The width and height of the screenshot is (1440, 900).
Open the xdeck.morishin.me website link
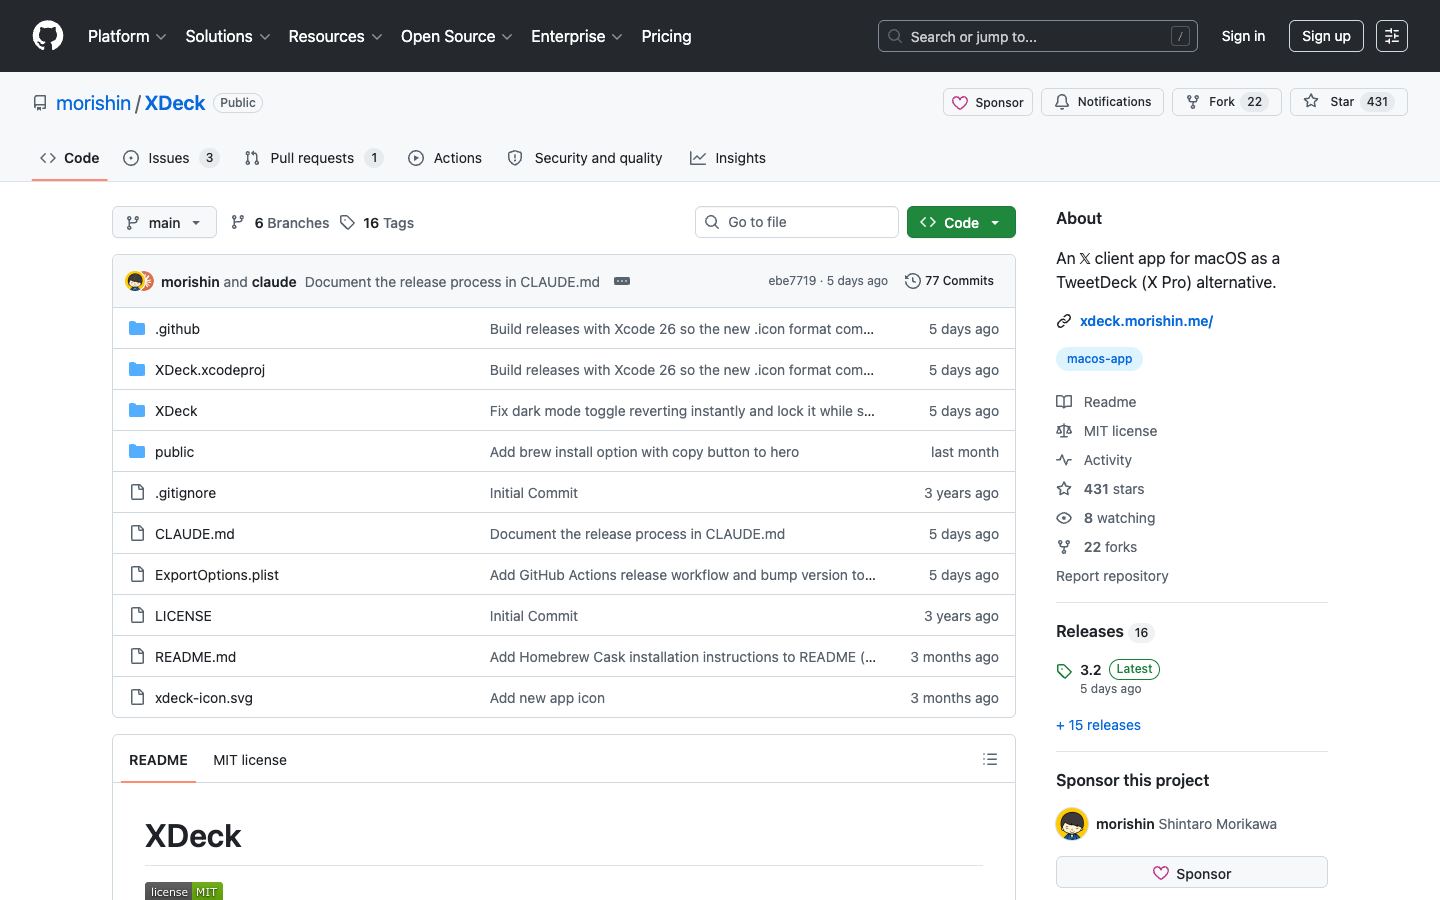(1146, 321)
